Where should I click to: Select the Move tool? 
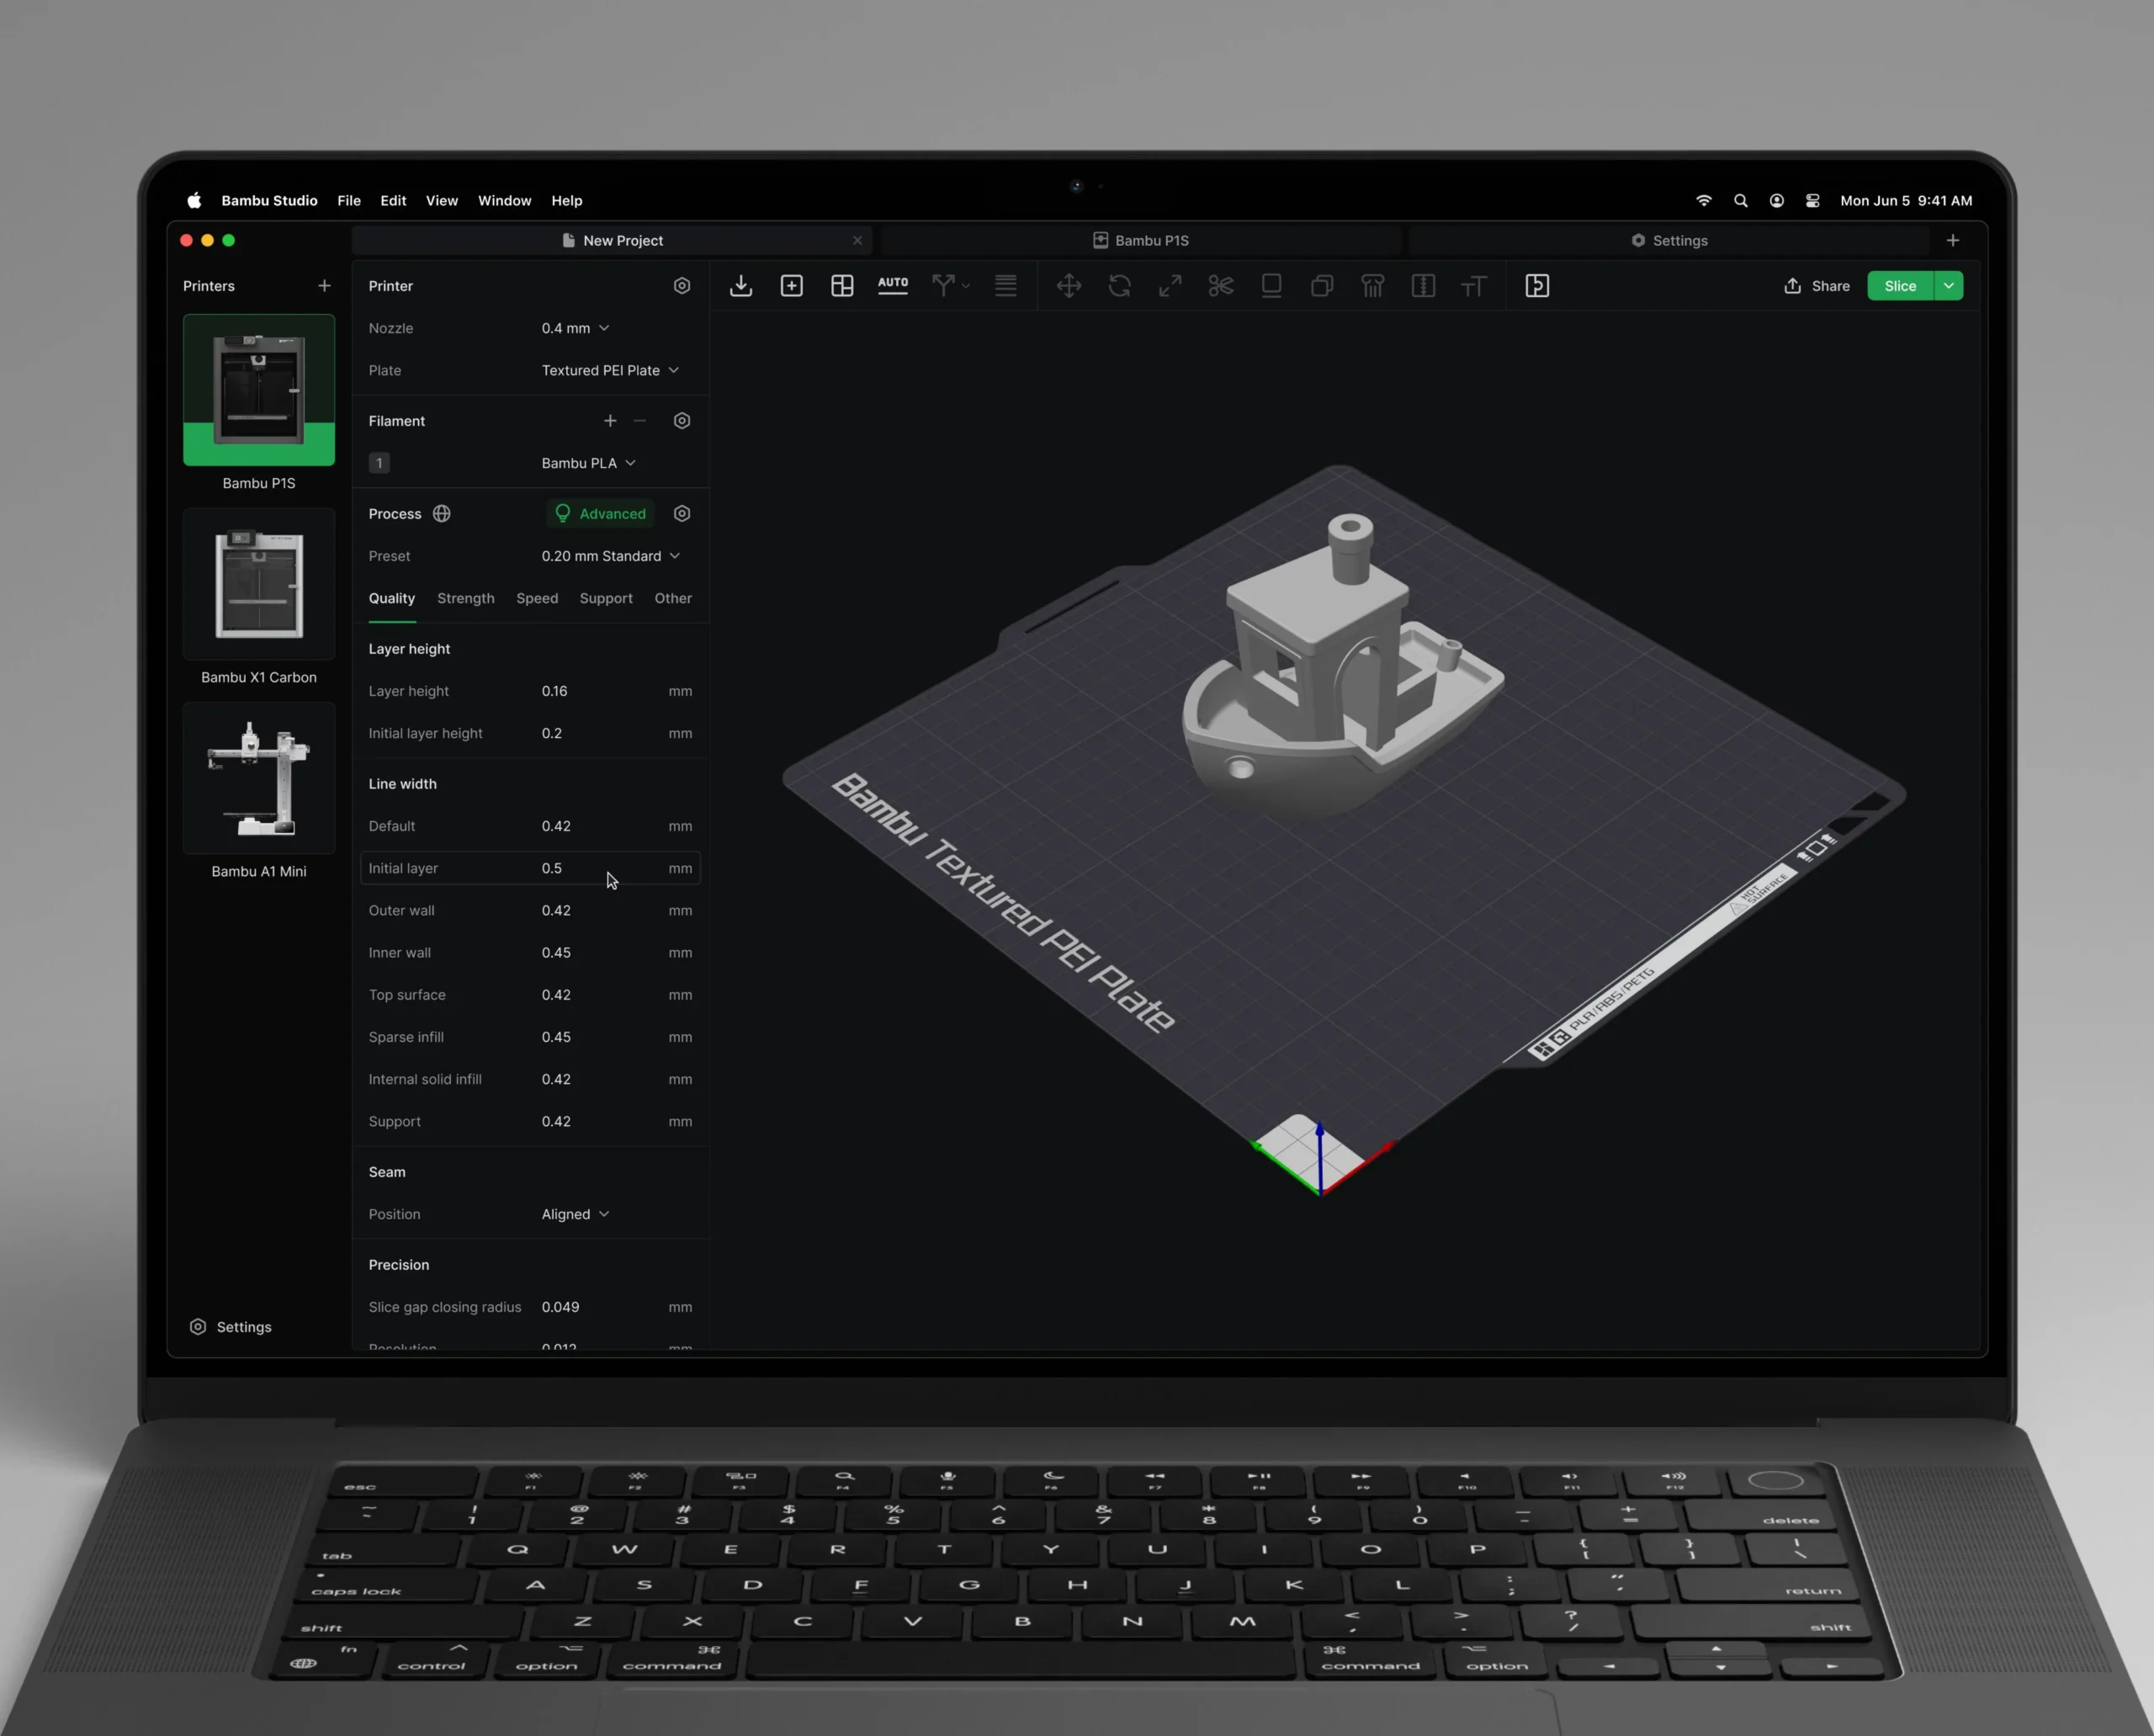1069,286
